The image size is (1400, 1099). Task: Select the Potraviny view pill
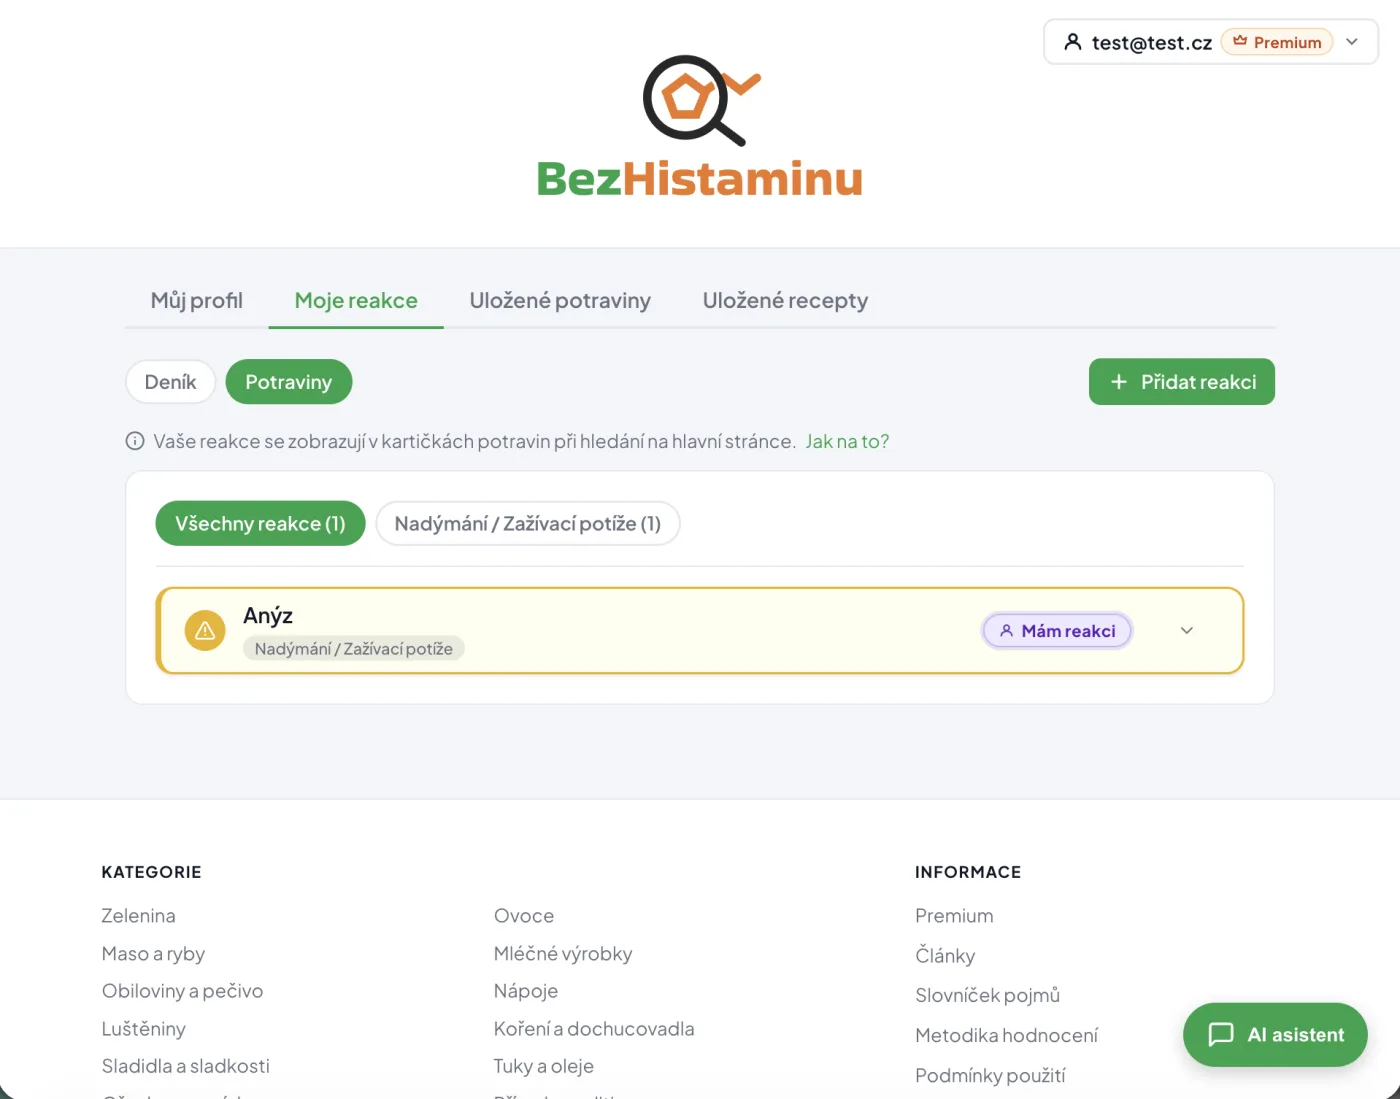pos(289,382)
